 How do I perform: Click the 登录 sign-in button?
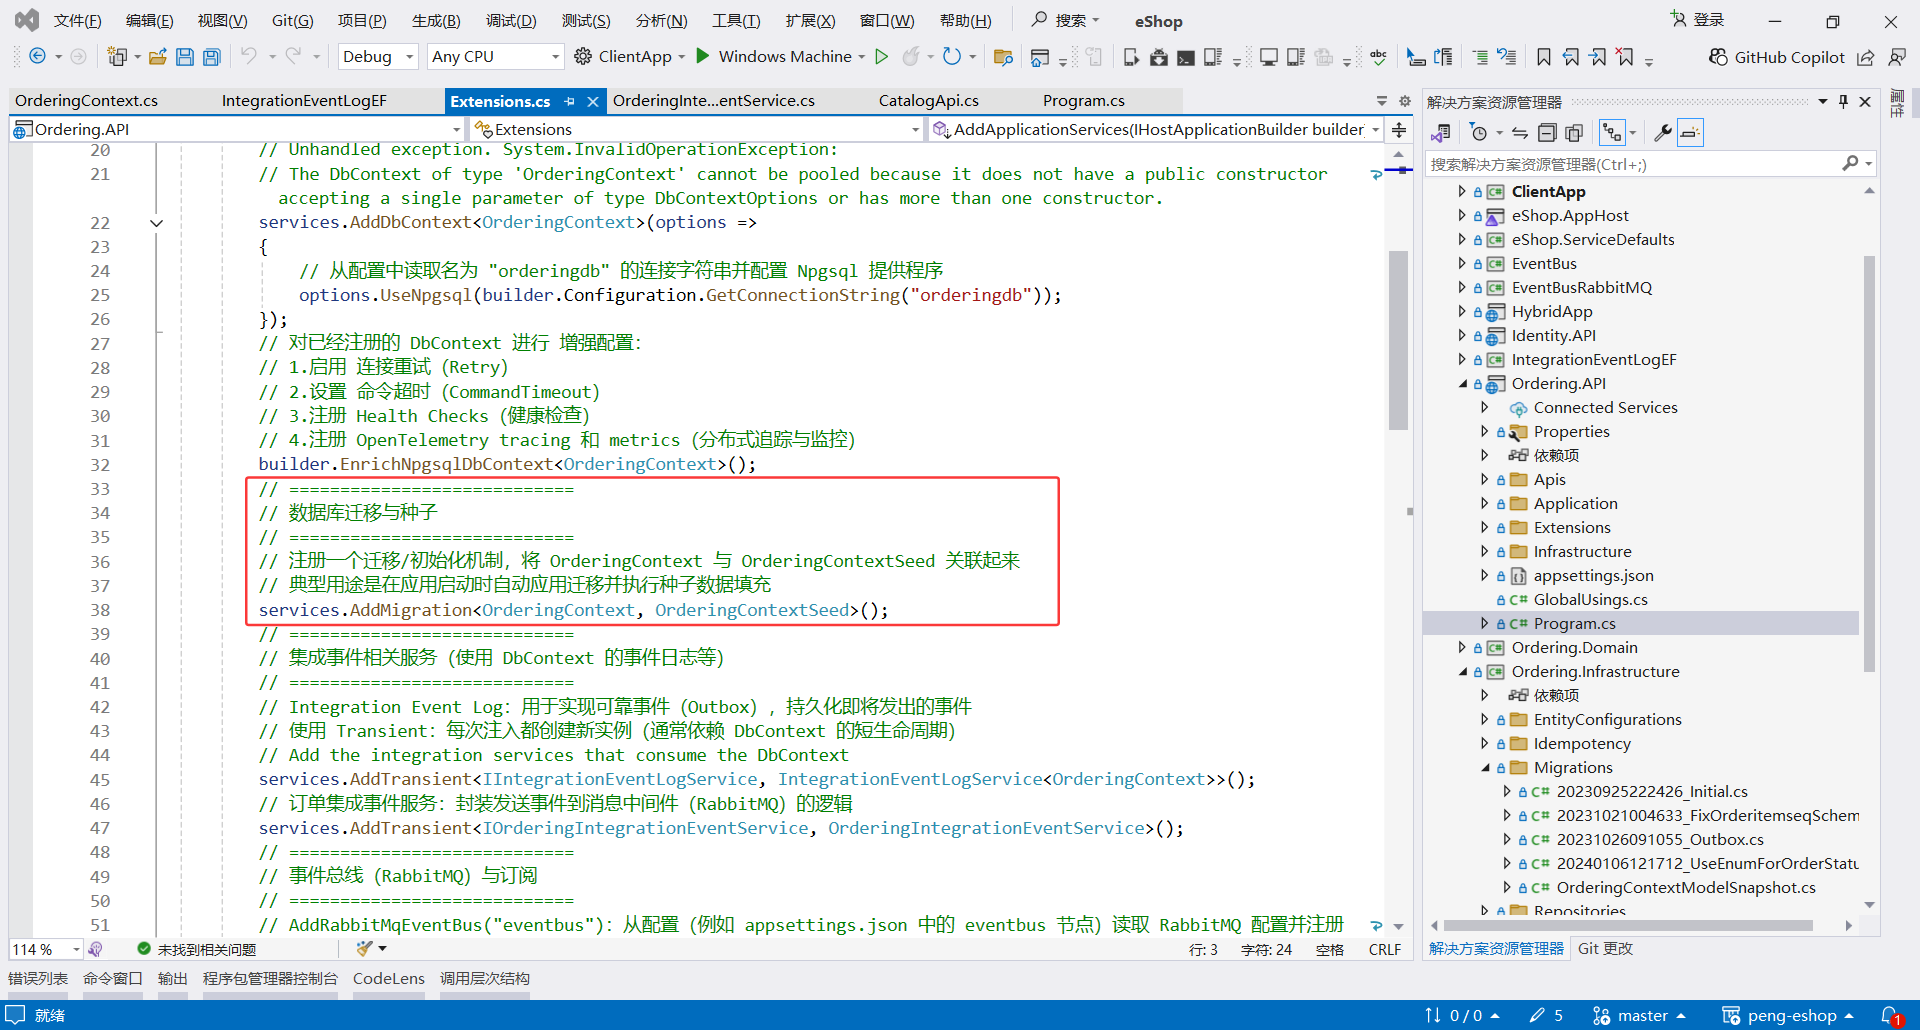pyautogui.click(x=1698, y=20)
